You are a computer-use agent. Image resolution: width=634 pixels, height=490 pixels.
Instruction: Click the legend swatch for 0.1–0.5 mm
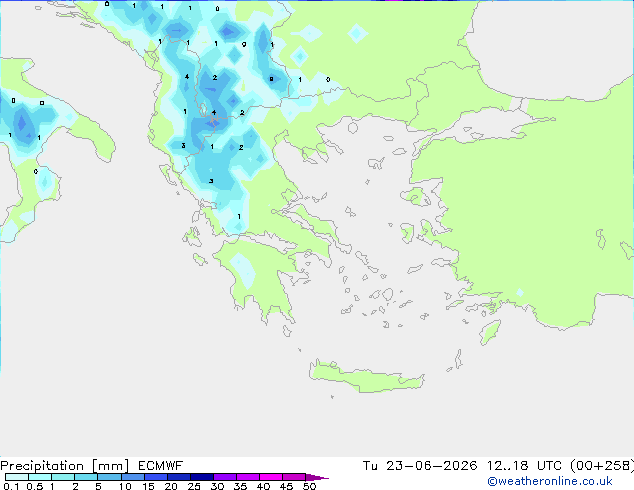point(17,477)
